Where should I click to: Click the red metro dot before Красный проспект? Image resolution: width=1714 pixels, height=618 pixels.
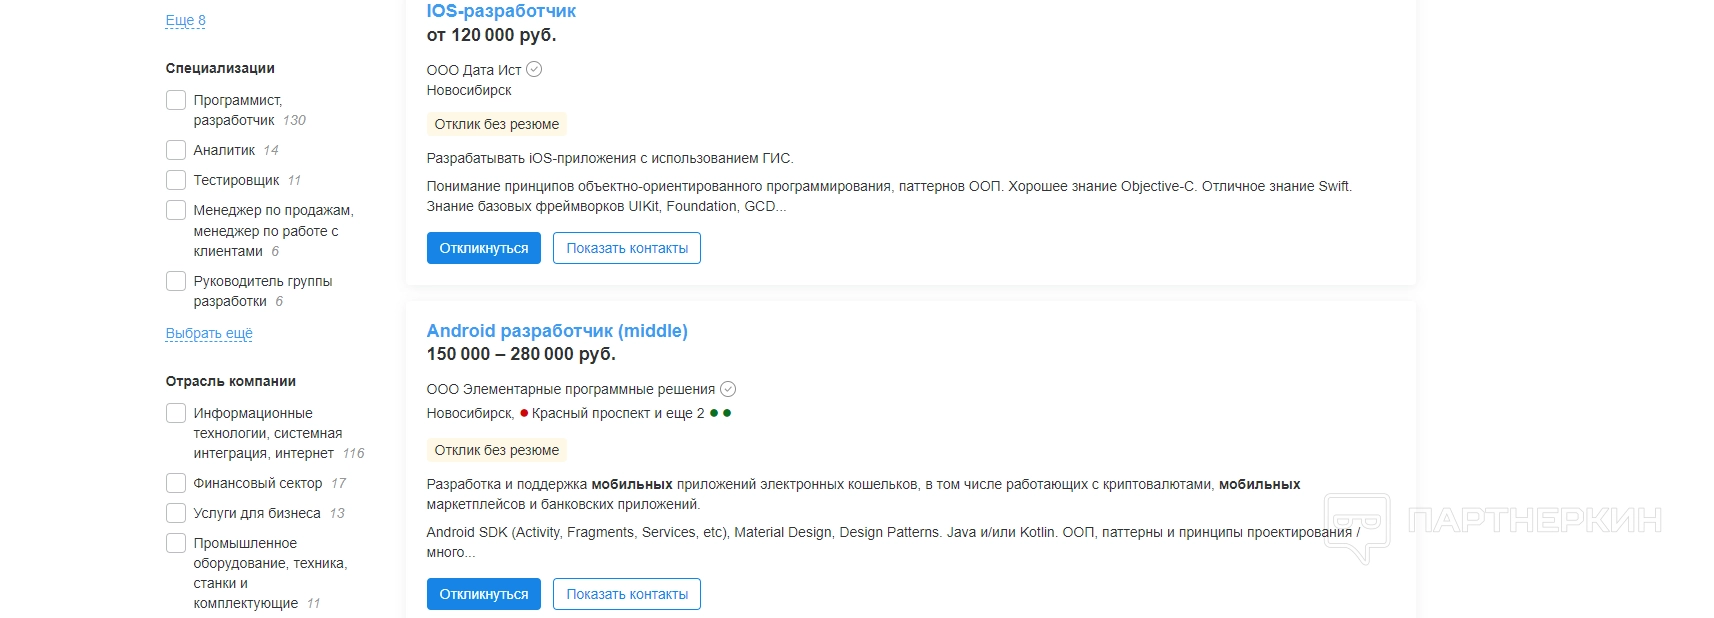click(524, 413)
